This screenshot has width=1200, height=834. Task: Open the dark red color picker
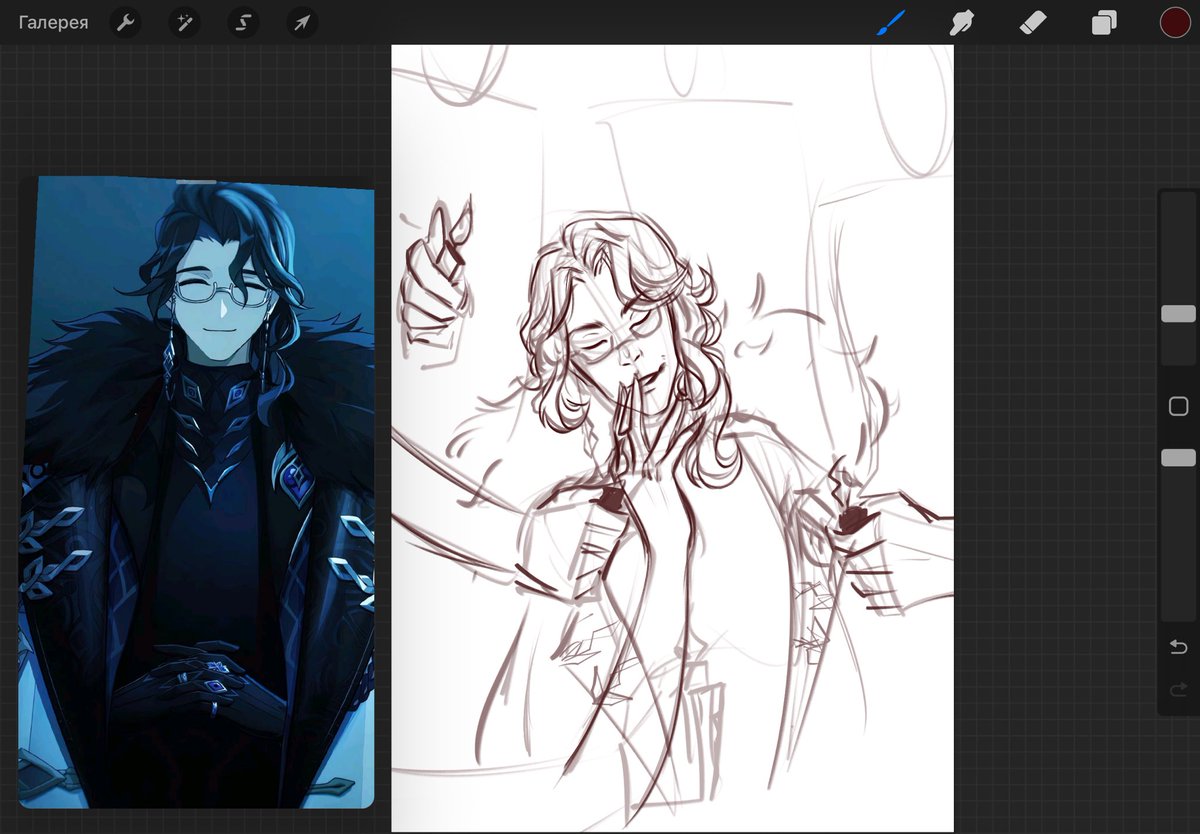pyautogui.click(x=1175, y=22)
